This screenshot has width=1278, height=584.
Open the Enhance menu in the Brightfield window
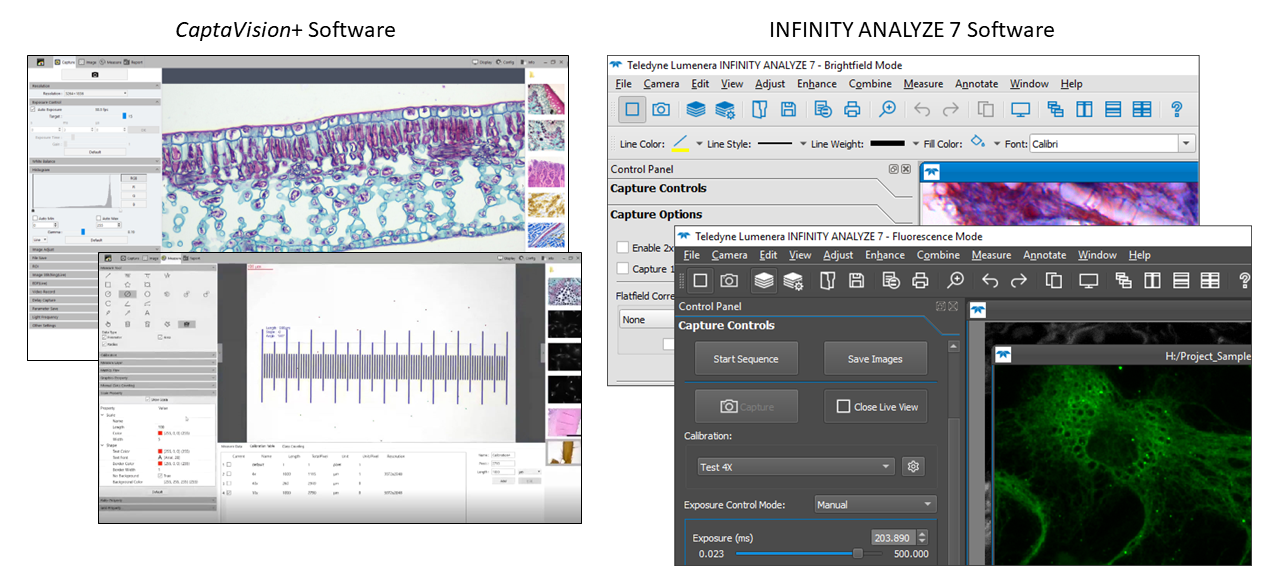(817, 84)
